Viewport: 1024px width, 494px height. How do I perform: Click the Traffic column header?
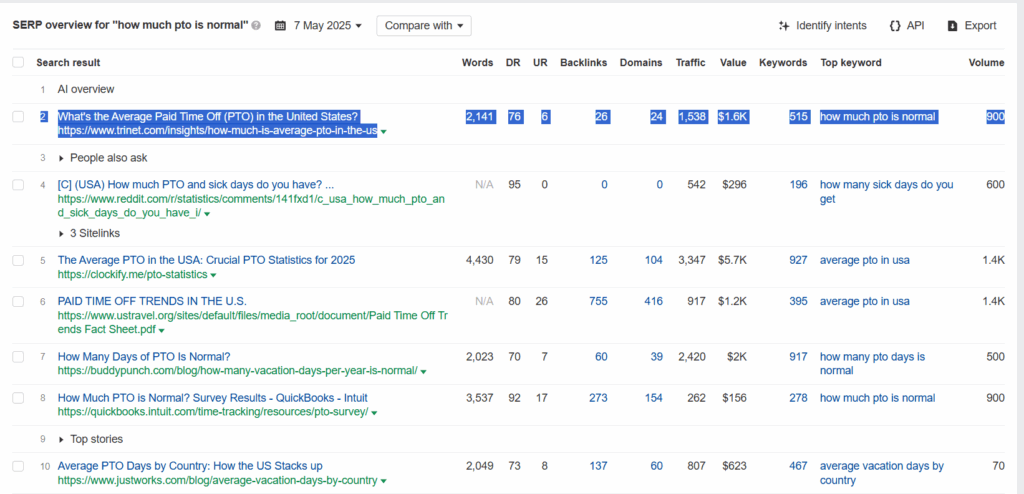690,63
